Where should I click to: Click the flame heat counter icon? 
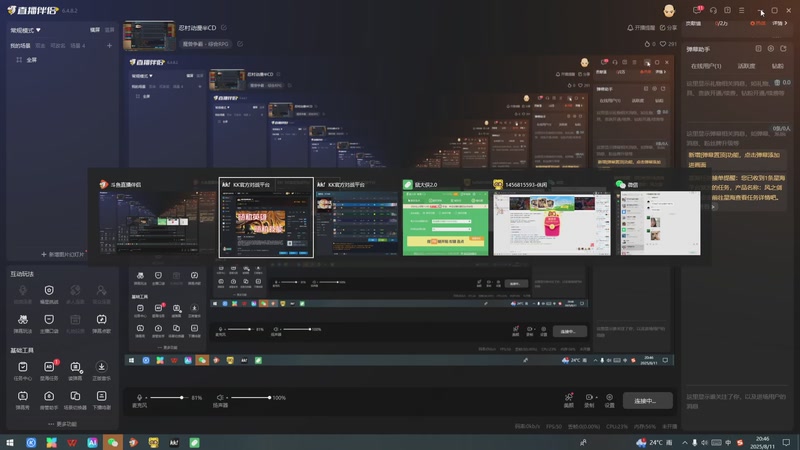pyautogui.click(x=647, y=44)
